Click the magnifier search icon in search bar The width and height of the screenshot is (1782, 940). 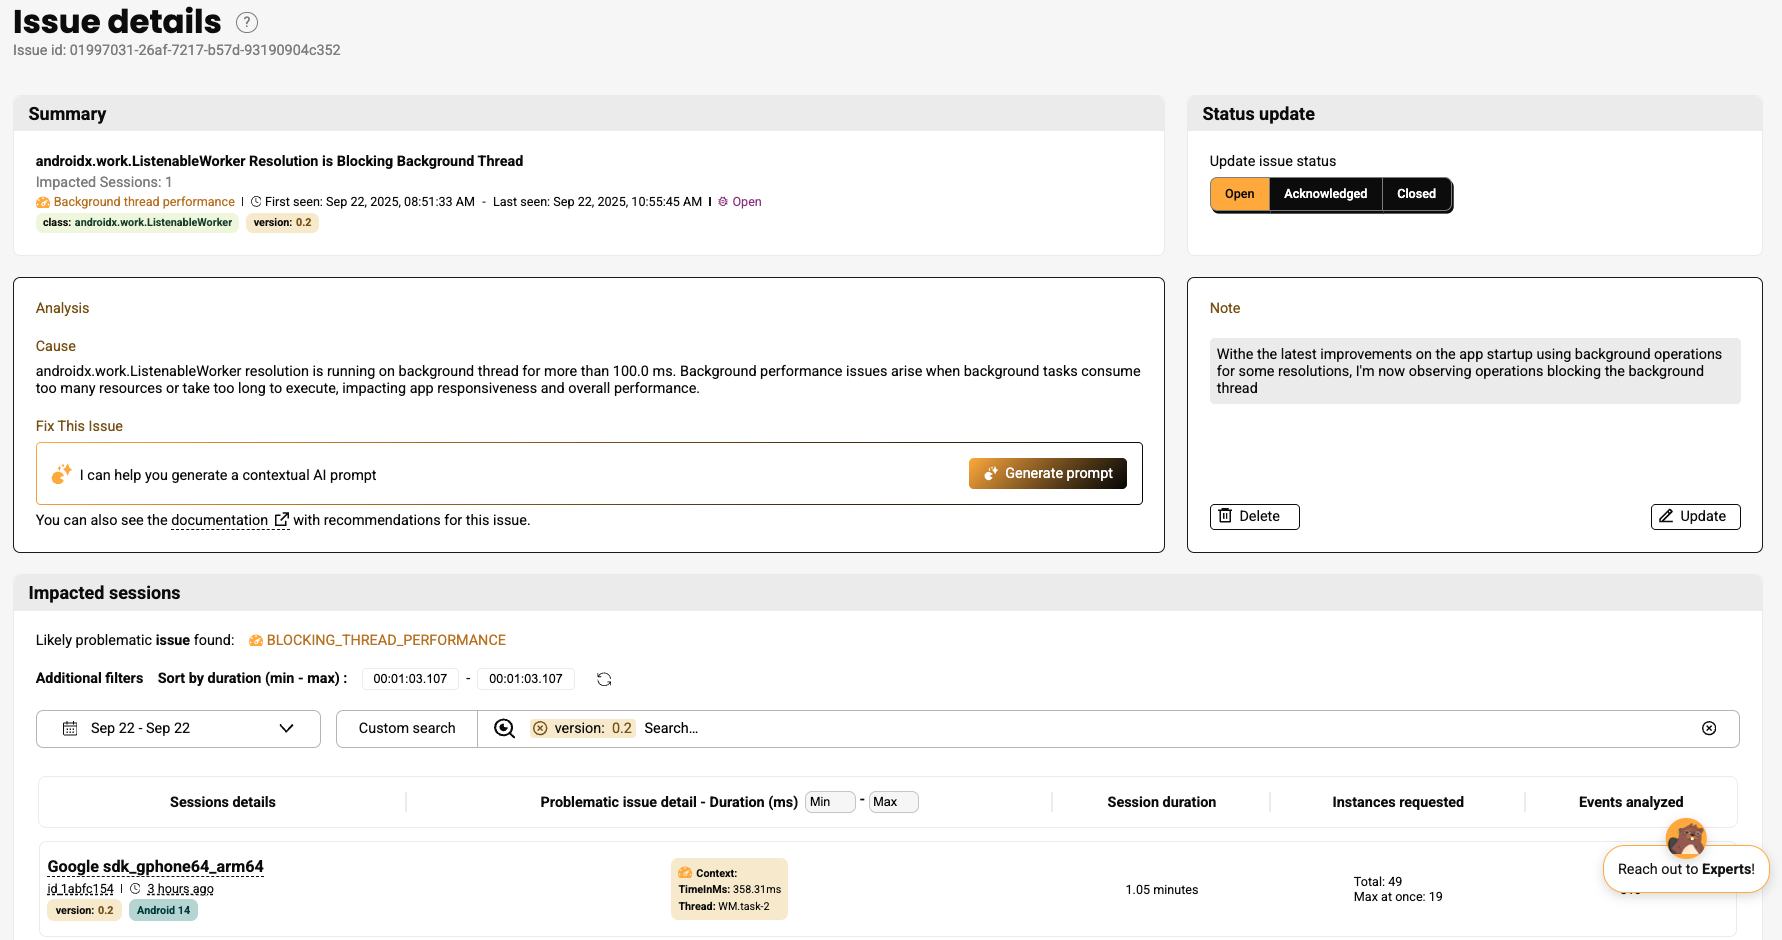point(505,729)
